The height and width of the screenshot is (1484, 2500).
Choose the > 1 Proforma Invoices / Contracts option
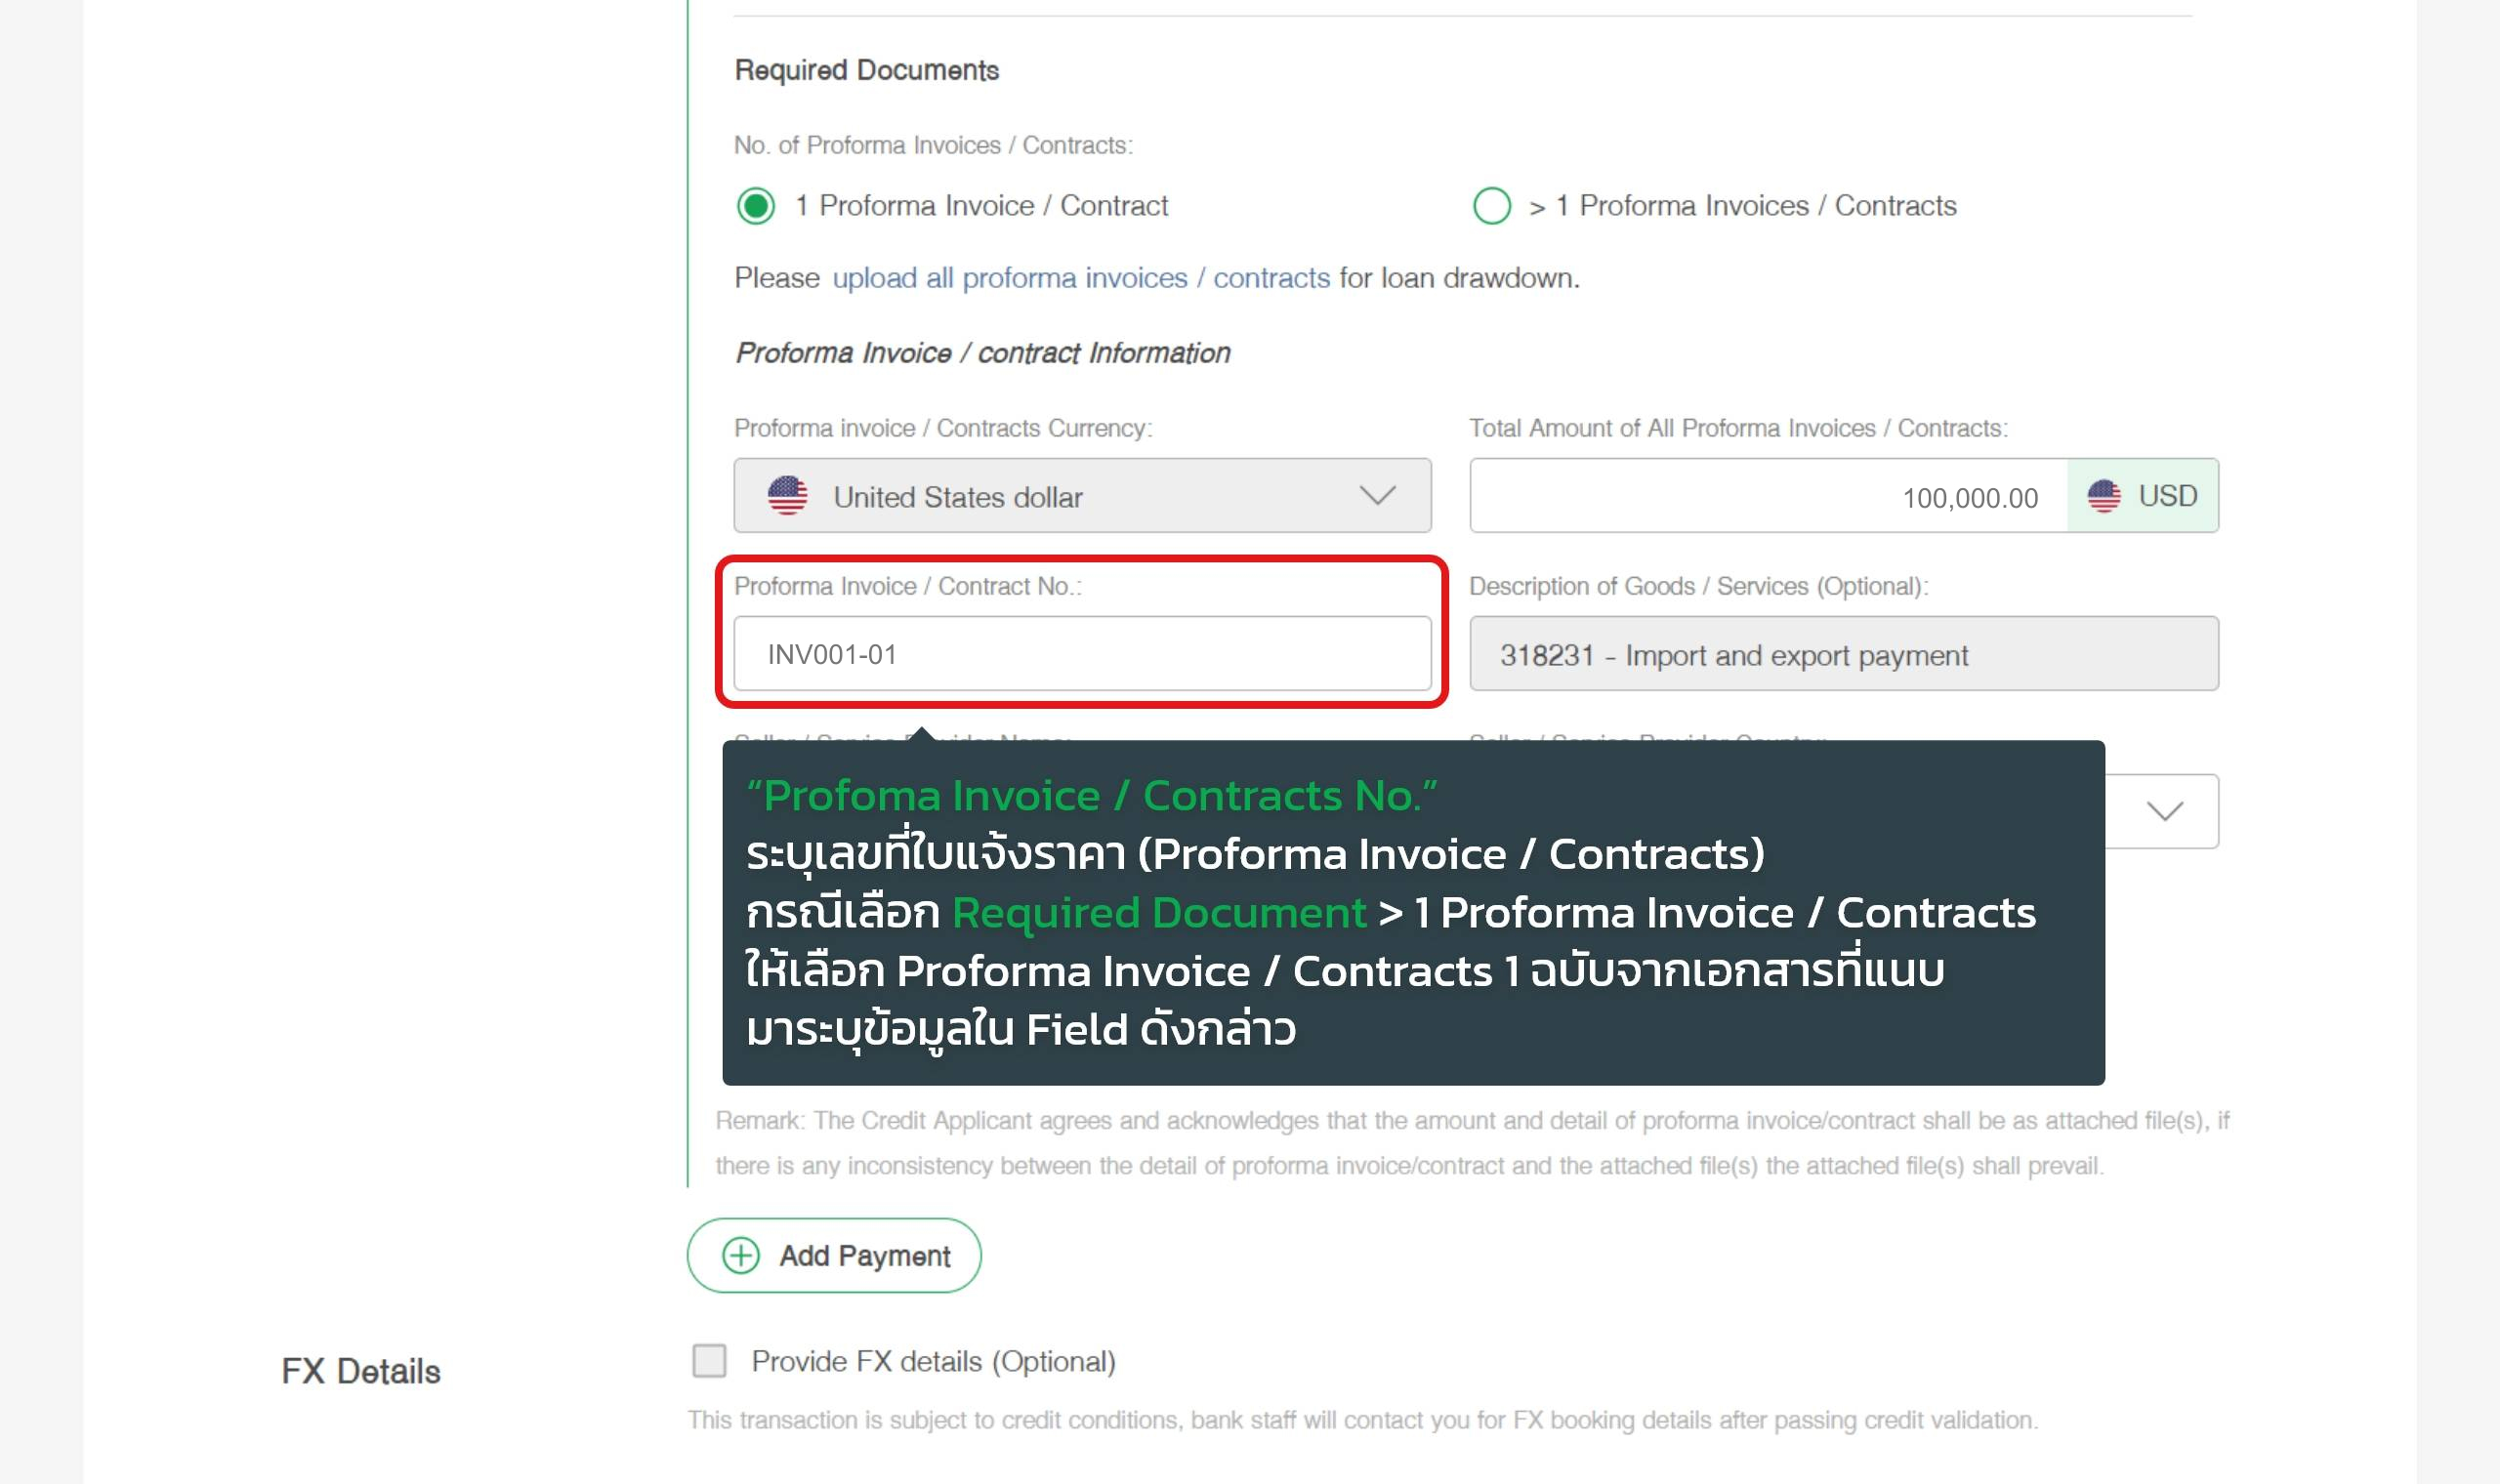click(x=1491, y=206)
